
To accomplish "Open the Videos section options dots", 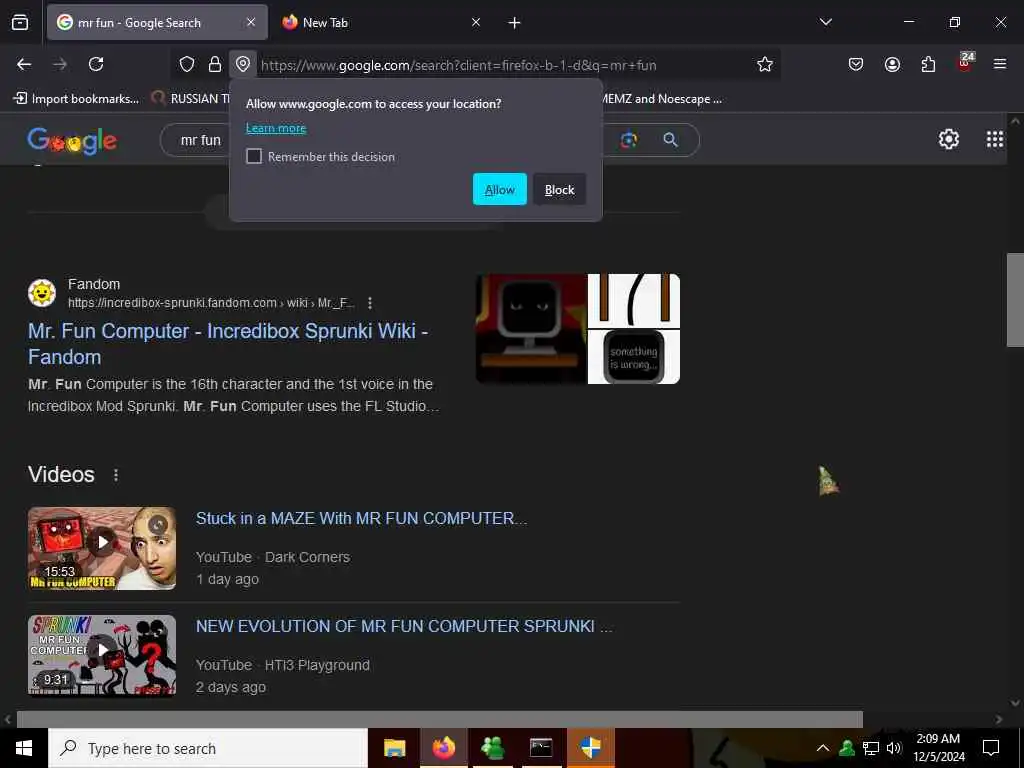I will [x=116, y=475].
